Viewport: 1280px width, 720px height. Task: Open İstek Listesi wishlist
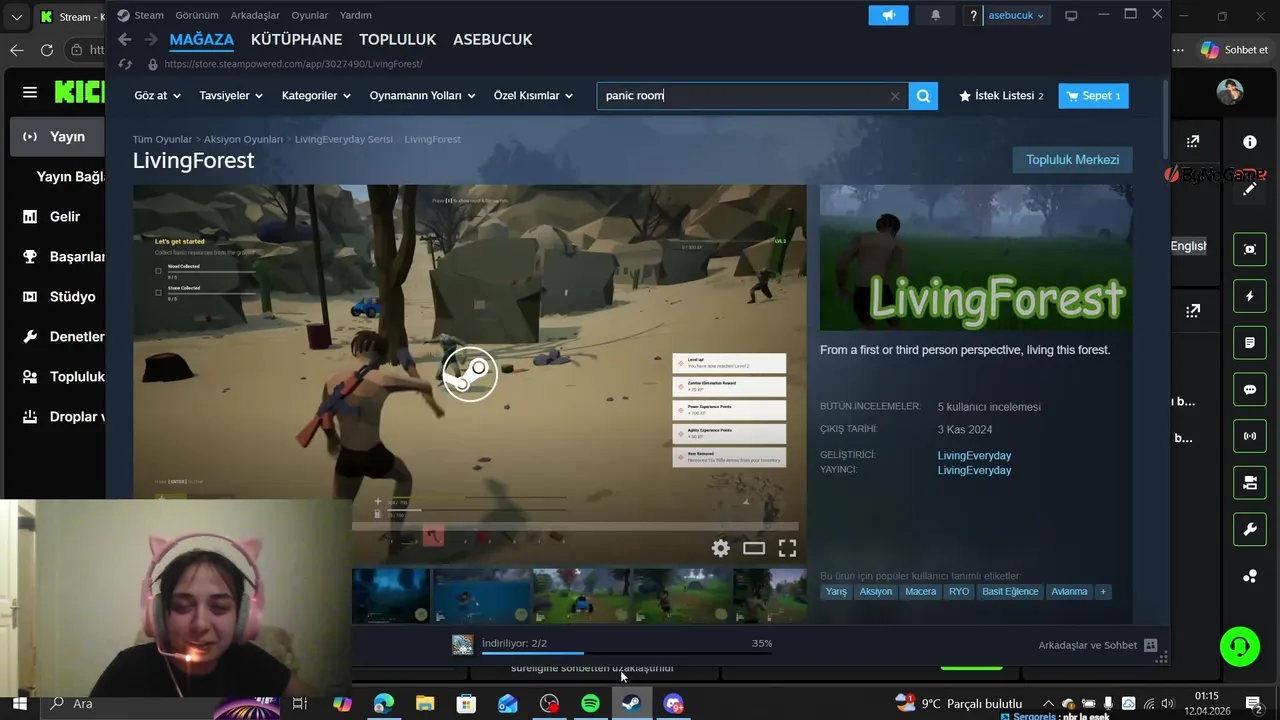pos(1001,96)
